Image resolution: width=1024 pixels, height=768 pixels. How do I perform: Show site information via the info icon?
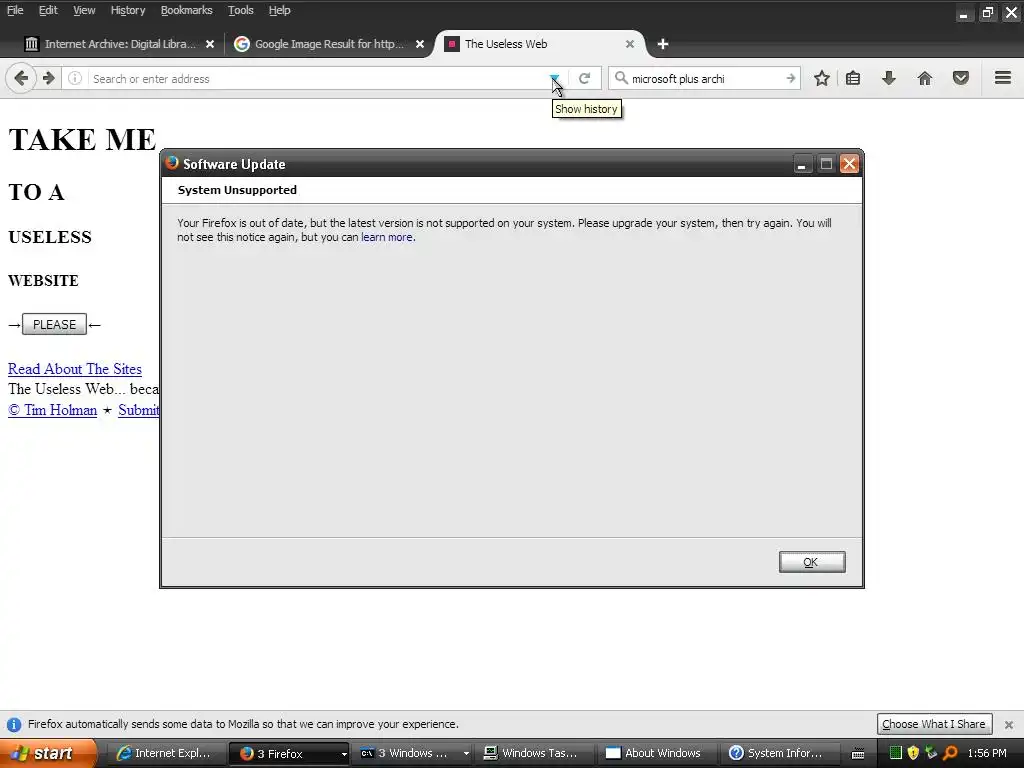(75, 78)
